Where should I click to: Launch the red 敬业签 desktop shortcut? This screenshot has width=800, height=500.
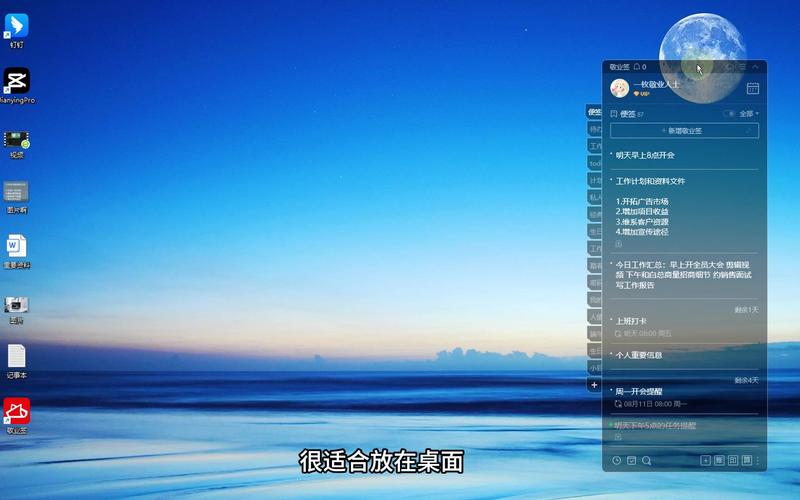click(x=16, y=416)
